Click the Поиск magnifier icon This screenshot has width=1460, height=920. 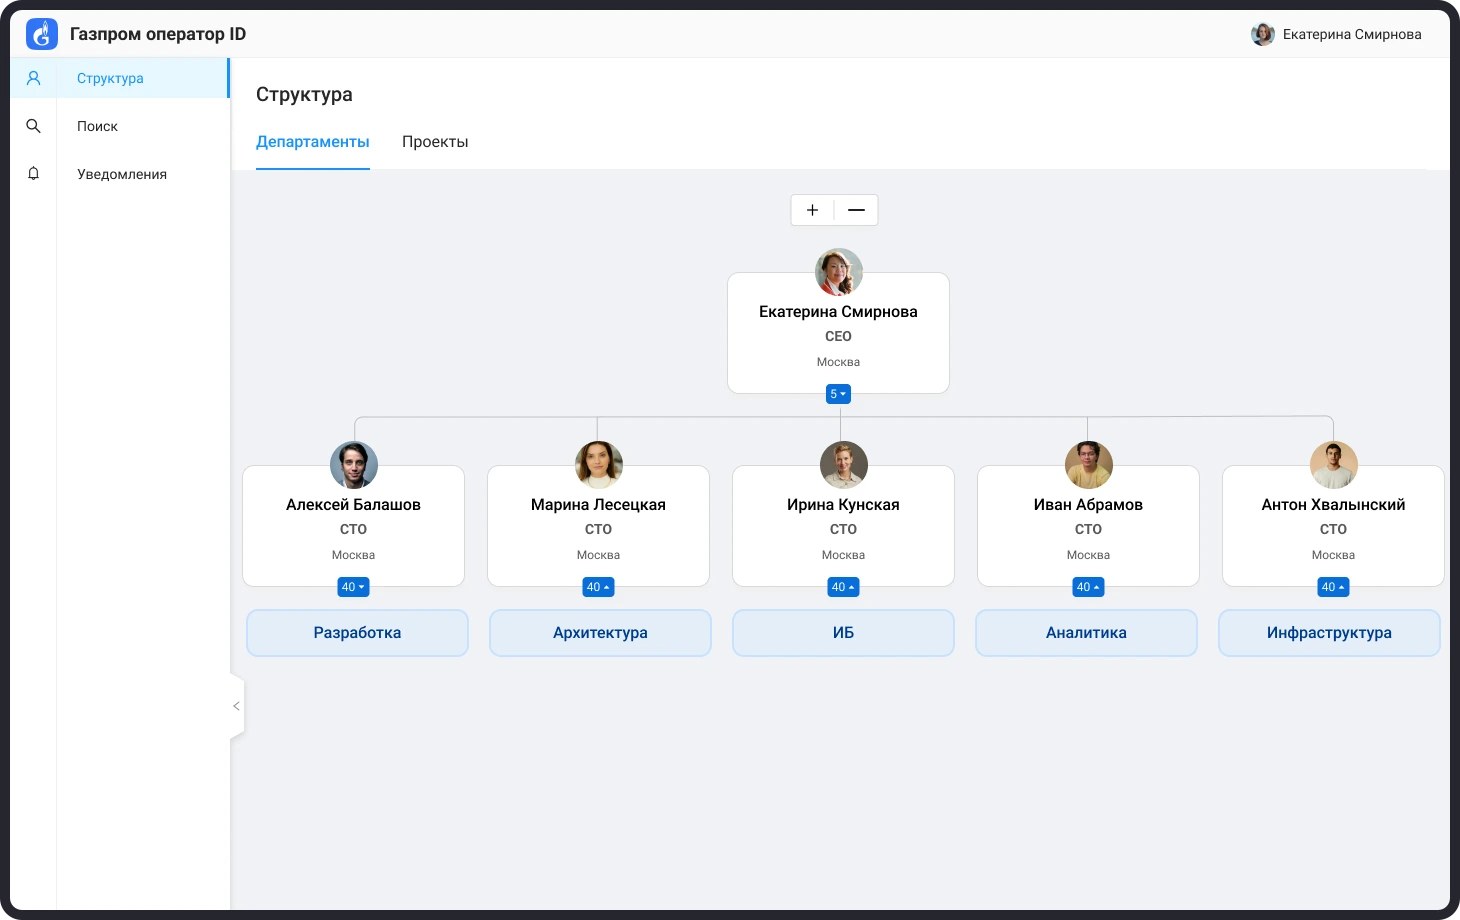click(33, 126)
